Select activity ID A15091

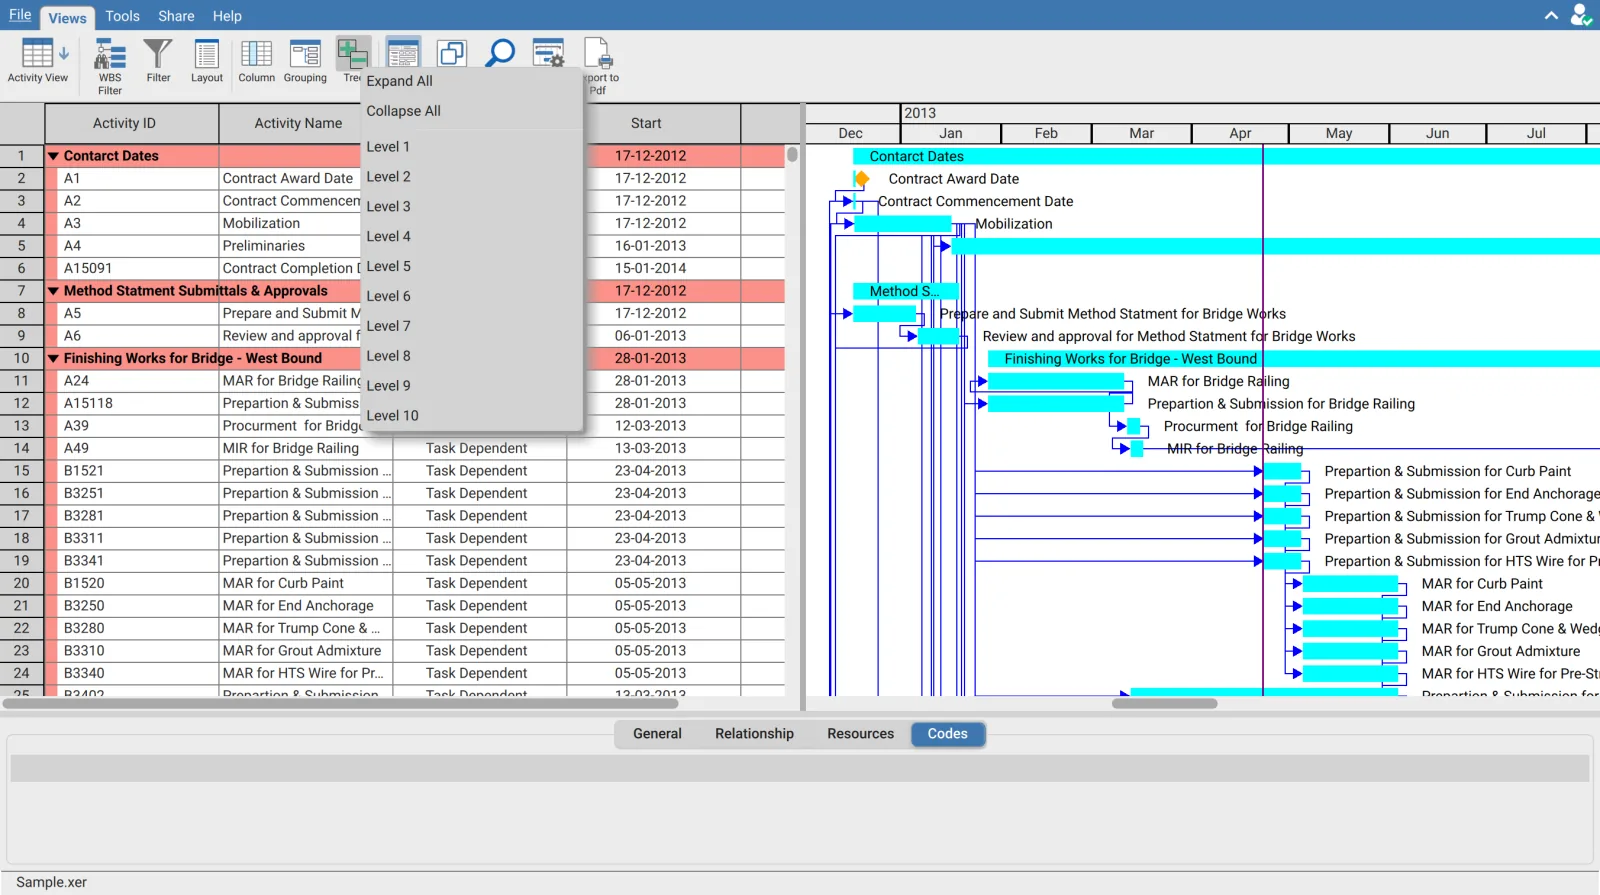click(x=131, y=268)
